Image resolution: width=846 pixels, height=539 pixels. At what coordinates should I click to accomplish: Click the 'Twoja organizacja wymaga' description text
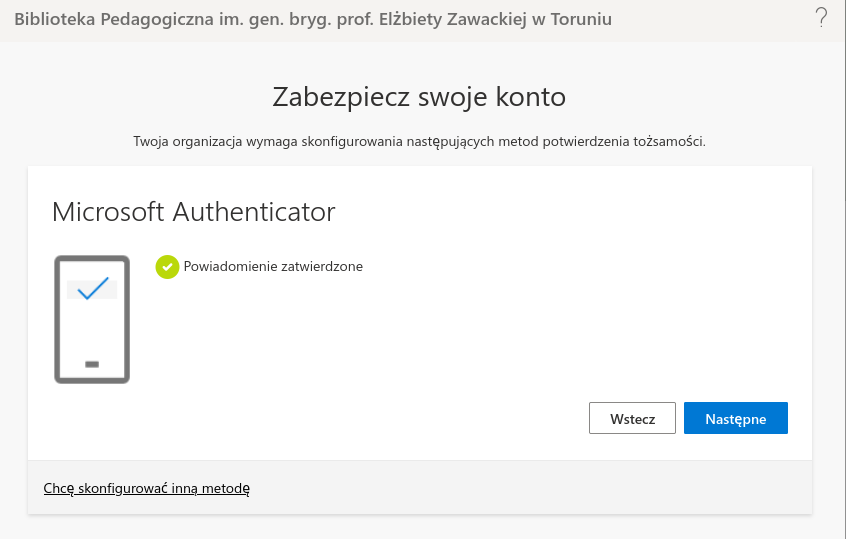coord(419,141)
